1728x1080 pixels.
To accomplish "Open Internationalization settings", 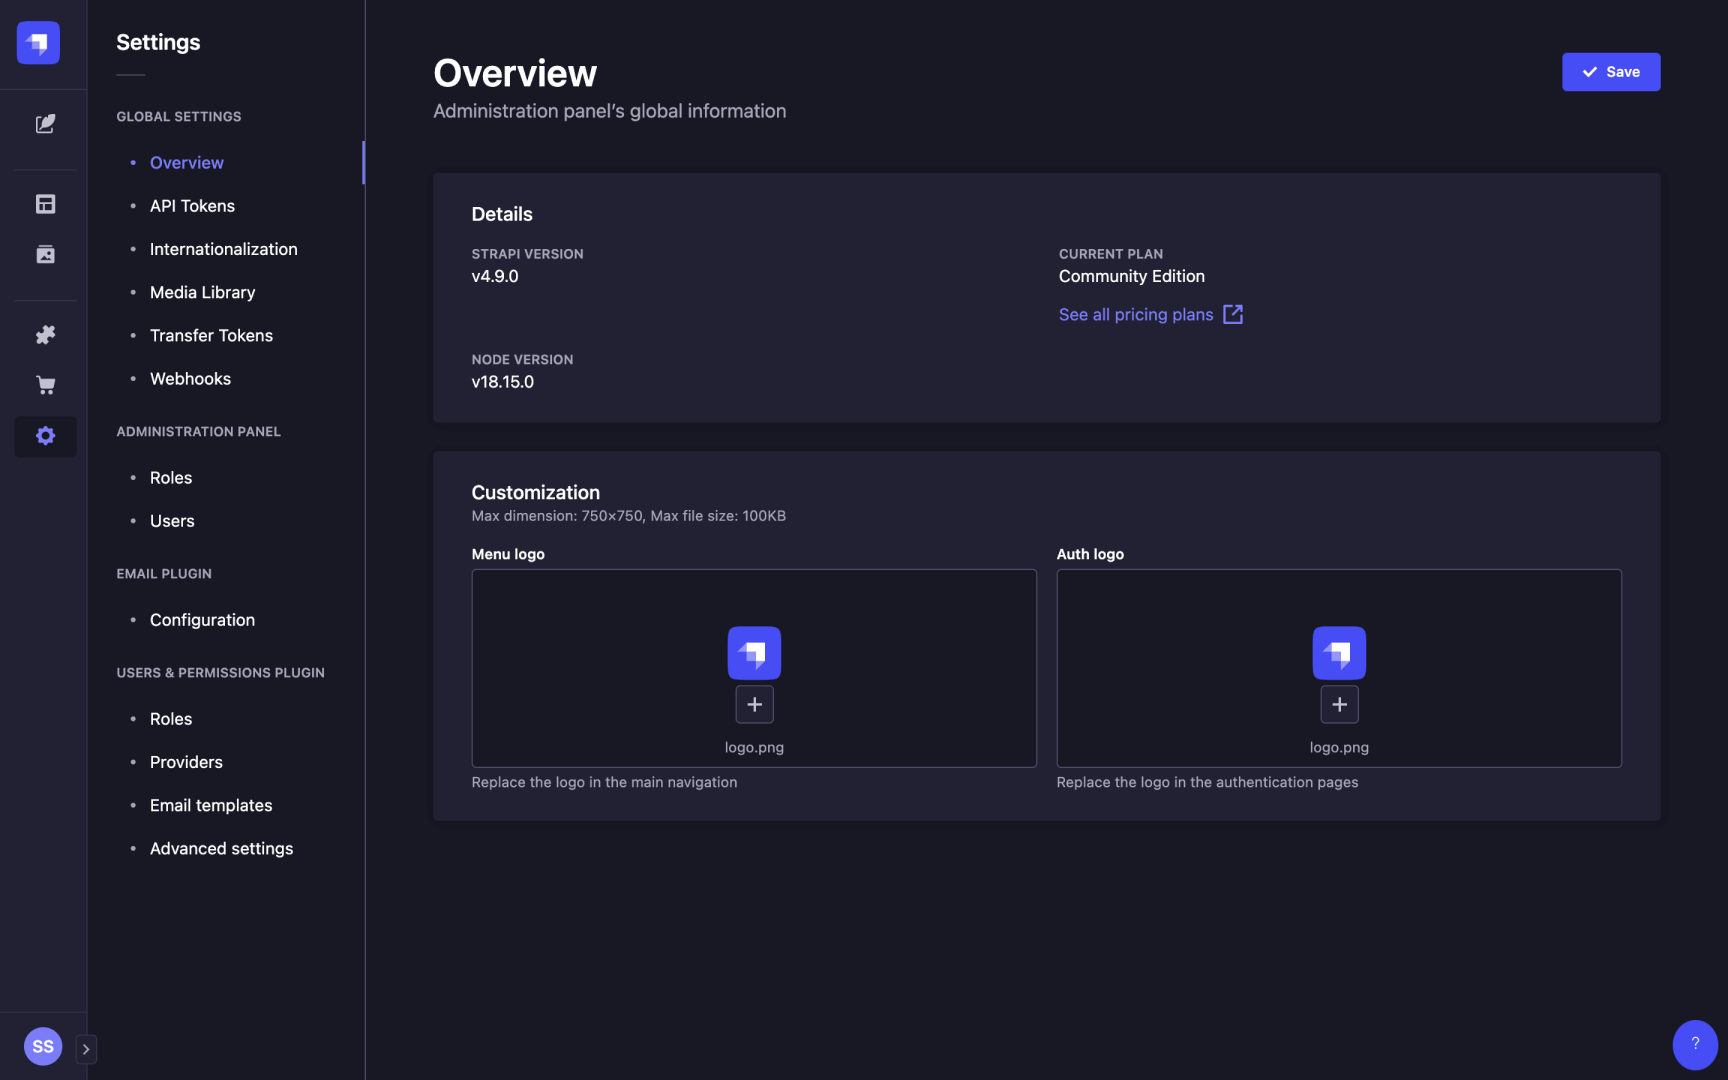I will click(223, 249).
